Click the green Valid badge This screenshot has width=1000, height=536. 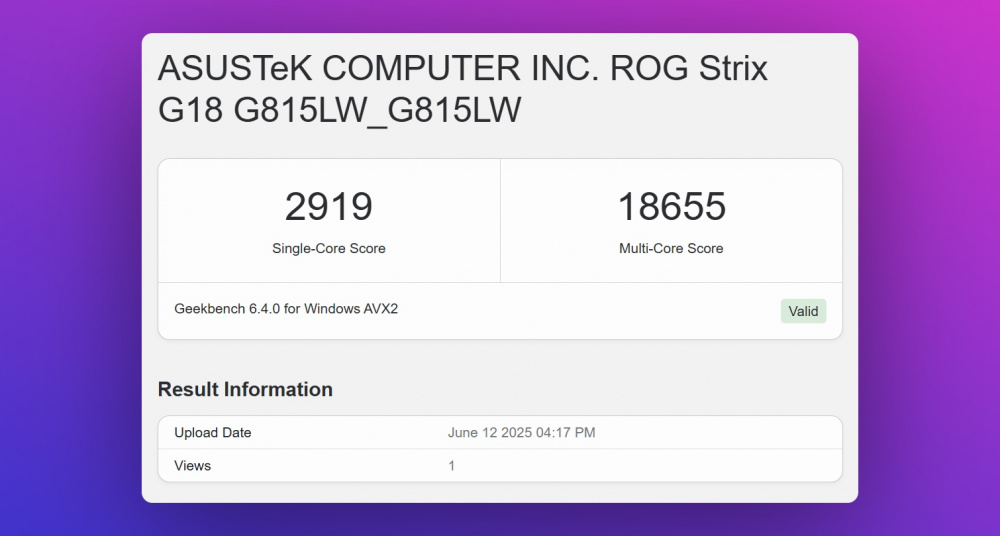coord(803,311)
